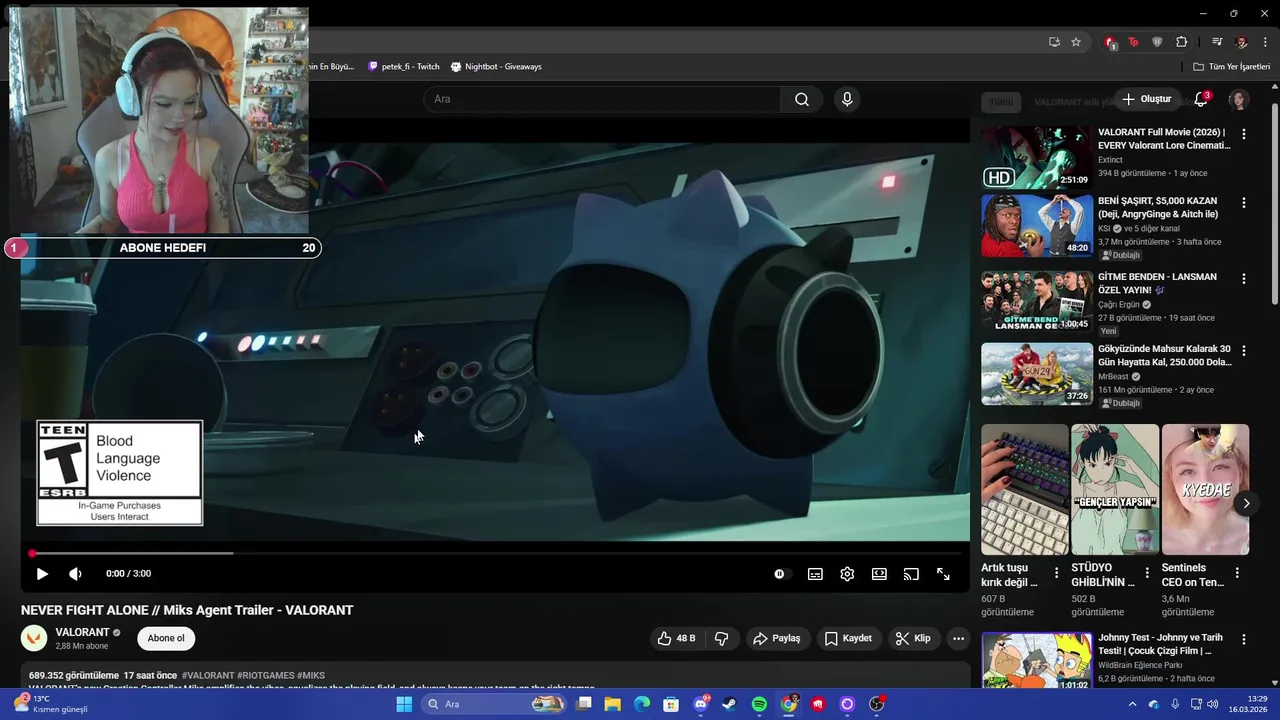The width and height of the screenshot is (1280, 720).
Task: Click the #RIOTGAMES hashtag
Action: click(265, 676)
